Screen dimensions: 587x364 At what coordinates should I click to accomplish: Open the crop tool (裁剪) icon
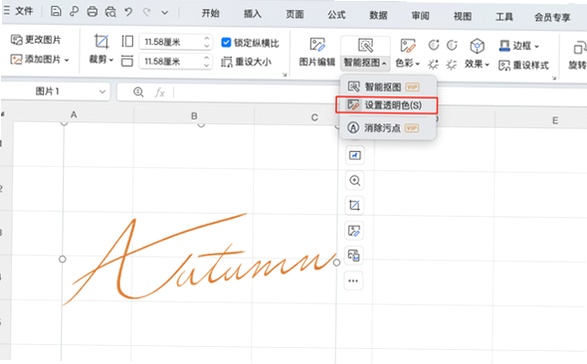pyautogui.click(x=101, y=41)
